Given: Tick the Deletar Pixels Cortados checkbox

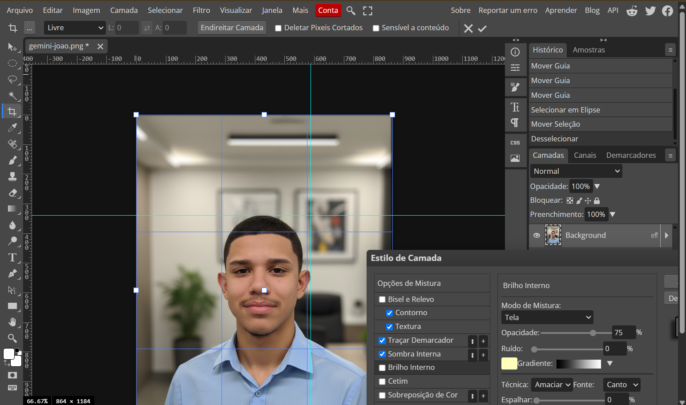Looking at the screenshot, I should pyautogui.click(x=278, y=28).
